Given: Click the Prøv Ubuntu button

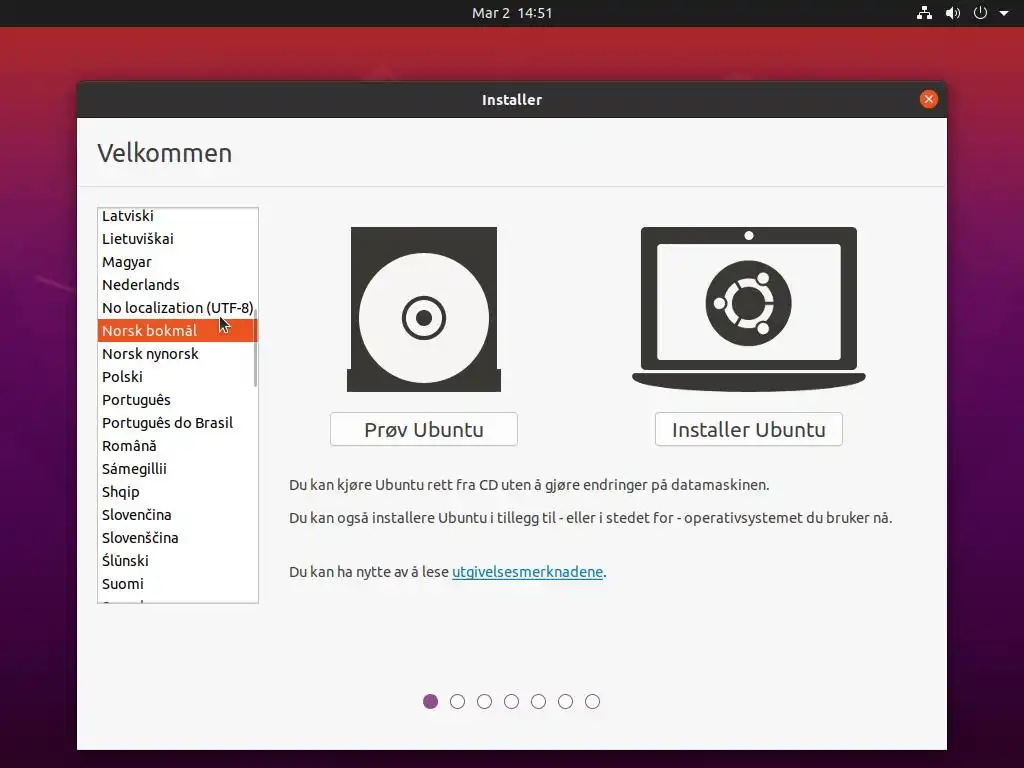Looking at the screenshot, I should 424,429.
